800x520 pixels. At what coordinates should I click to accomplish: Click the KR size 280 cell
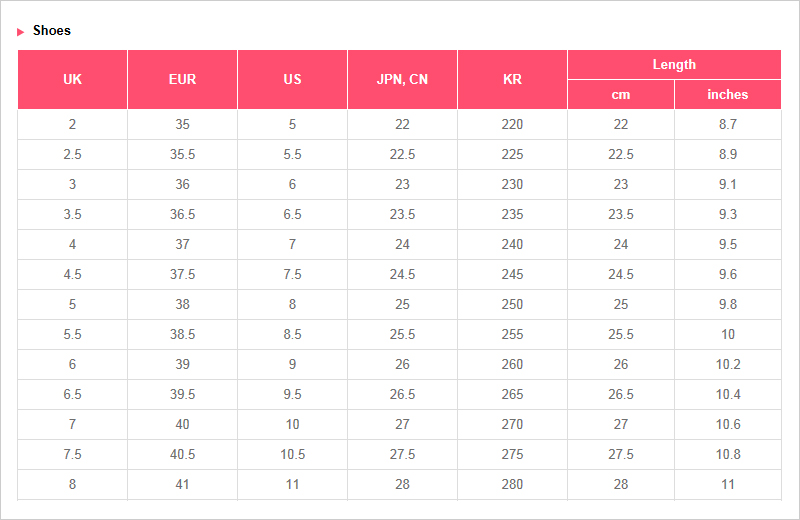512,484
